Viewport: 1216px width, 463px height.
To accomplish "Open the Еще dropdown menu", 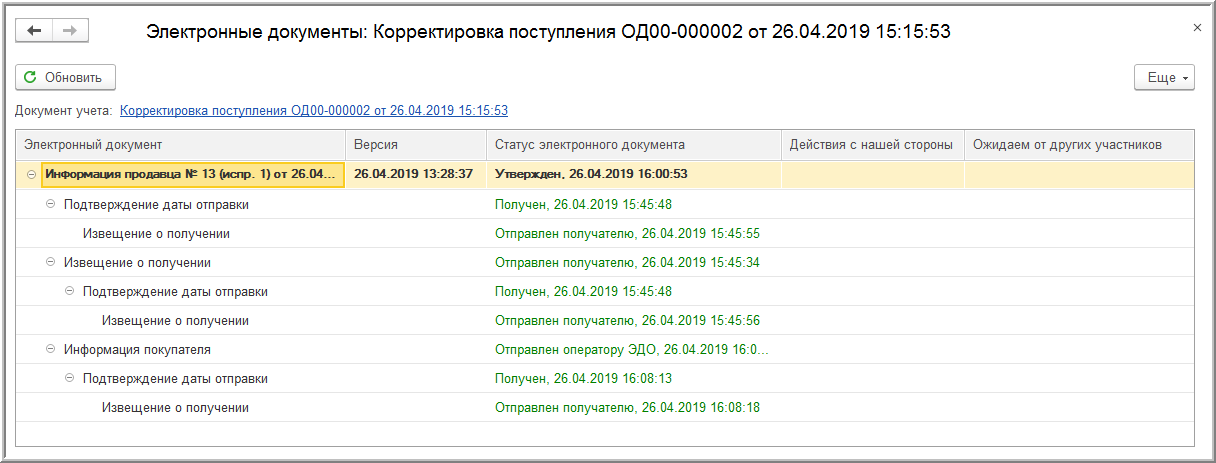I will click(x=1164, y=78).
